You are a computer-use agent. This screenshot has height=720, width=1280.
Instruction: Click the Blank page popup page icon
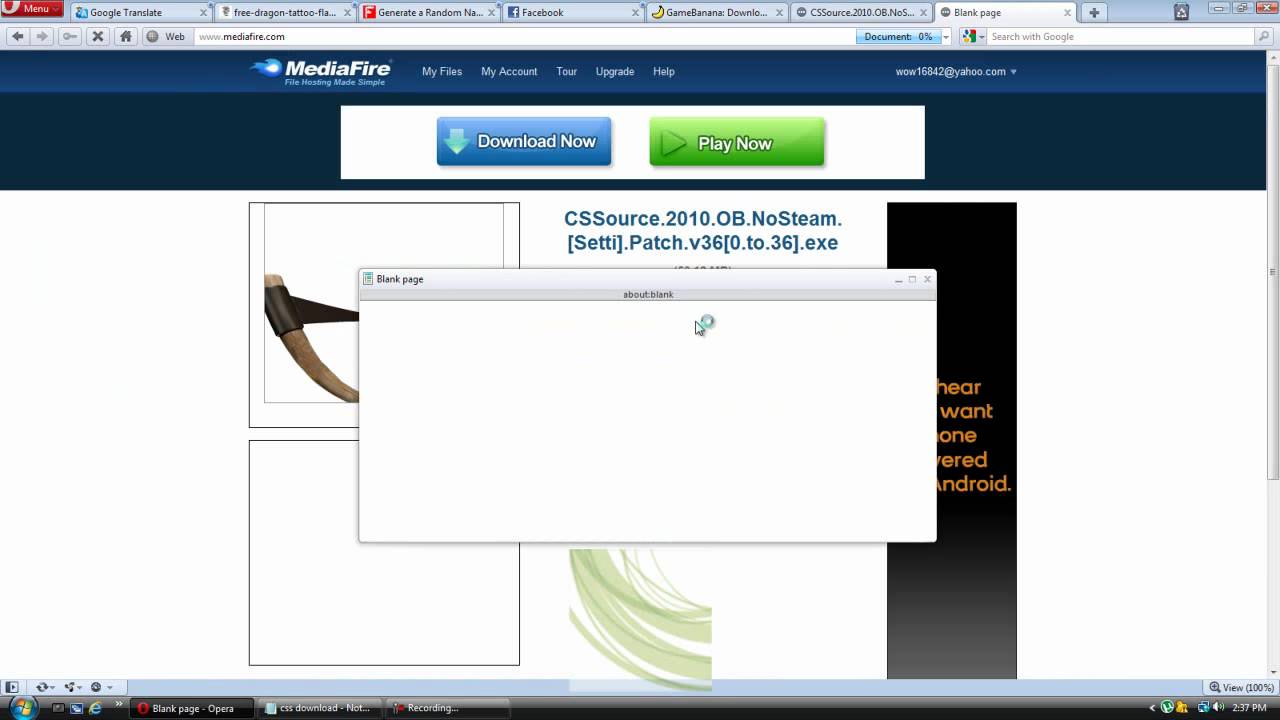(x=368, y=279)
